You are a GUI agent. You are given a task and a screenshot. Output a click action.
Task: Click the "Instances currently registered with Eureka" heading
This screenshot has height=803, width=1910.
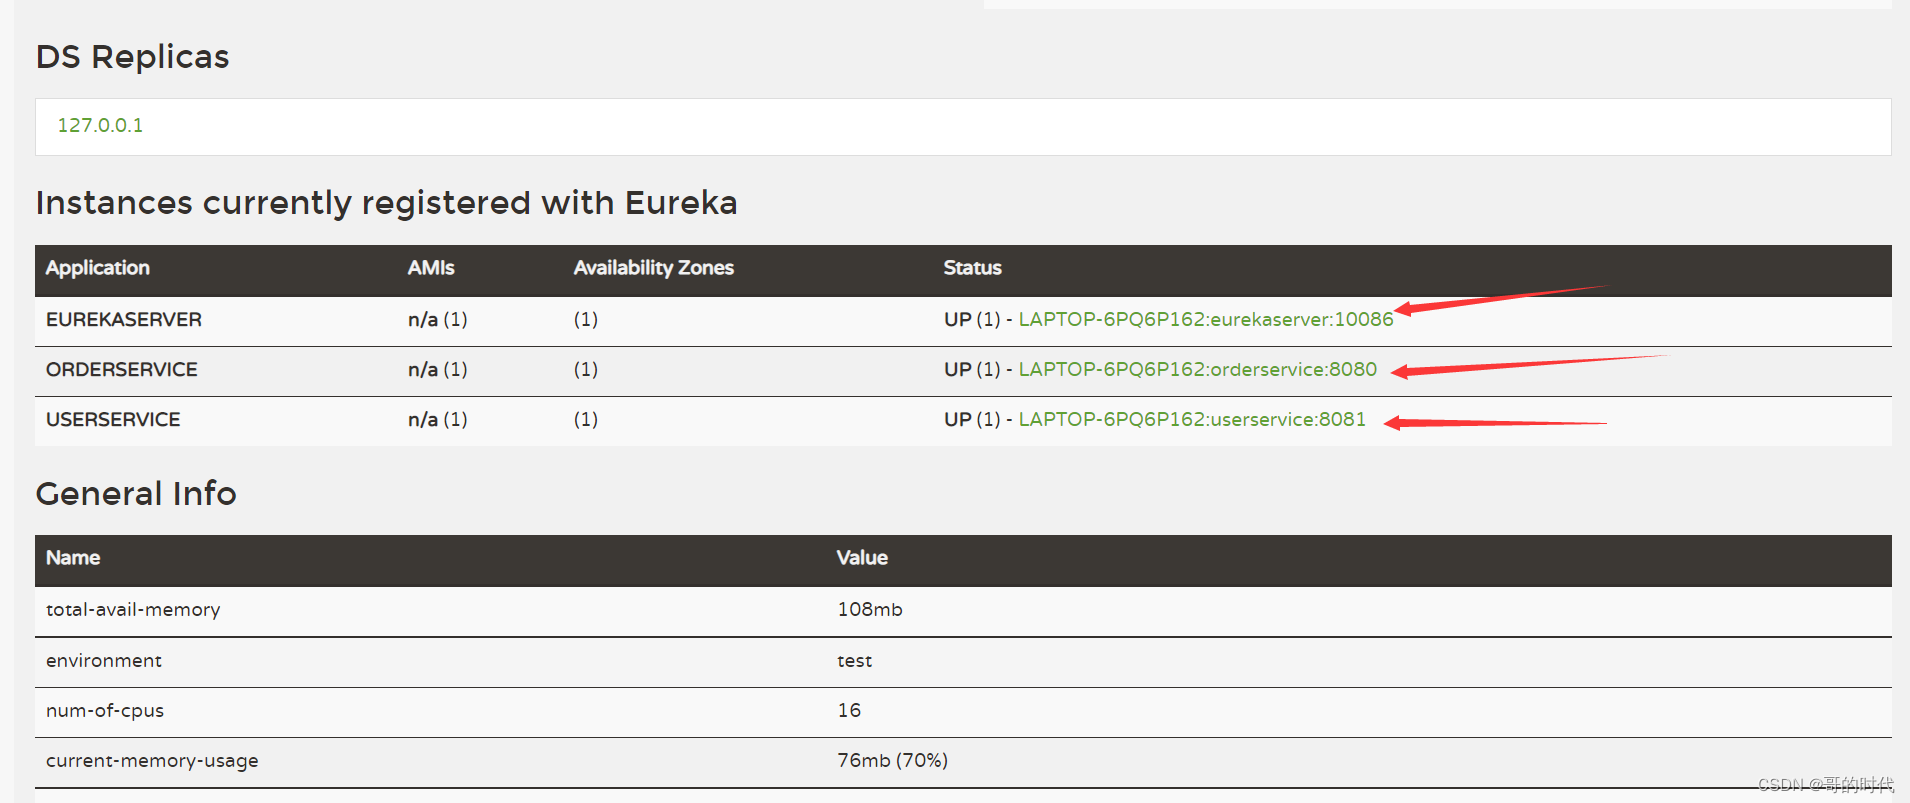[386, 203]
